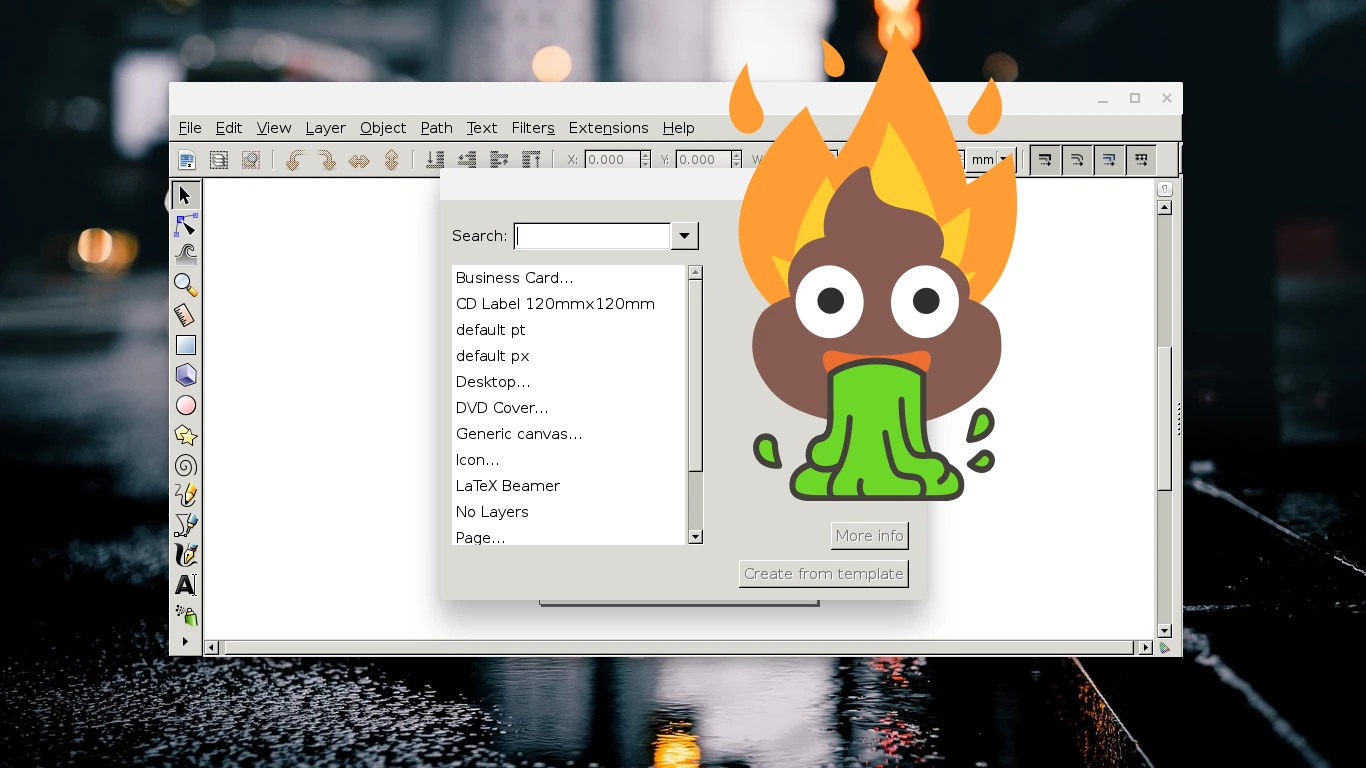
Task: Toggle move patterns with object
Action: coord(1141,160)
